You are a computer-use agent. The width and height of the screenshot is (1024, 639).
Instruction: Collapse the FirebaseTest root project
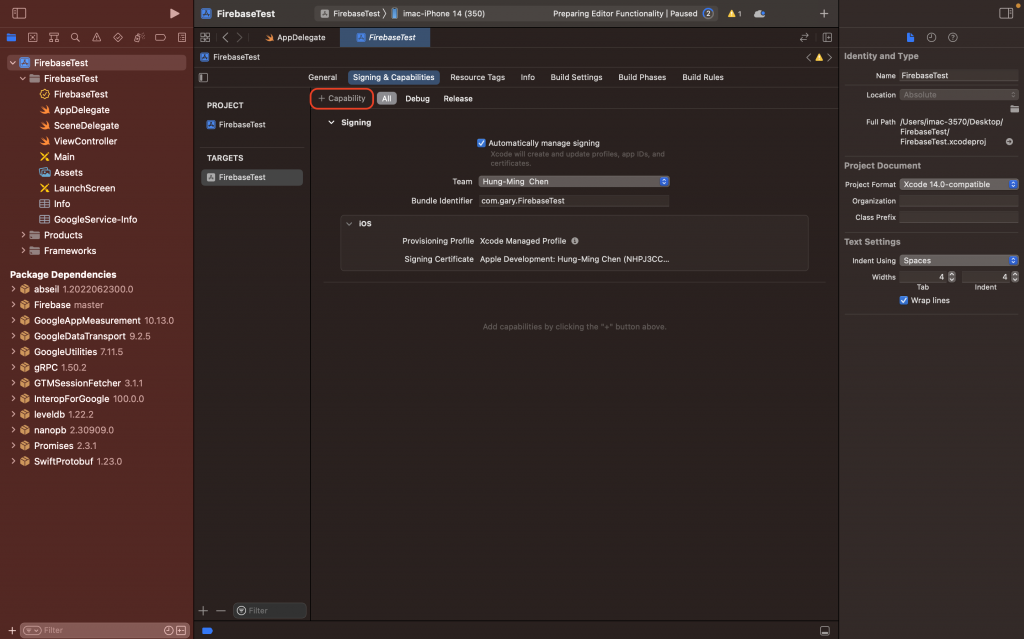click(12, 63)
